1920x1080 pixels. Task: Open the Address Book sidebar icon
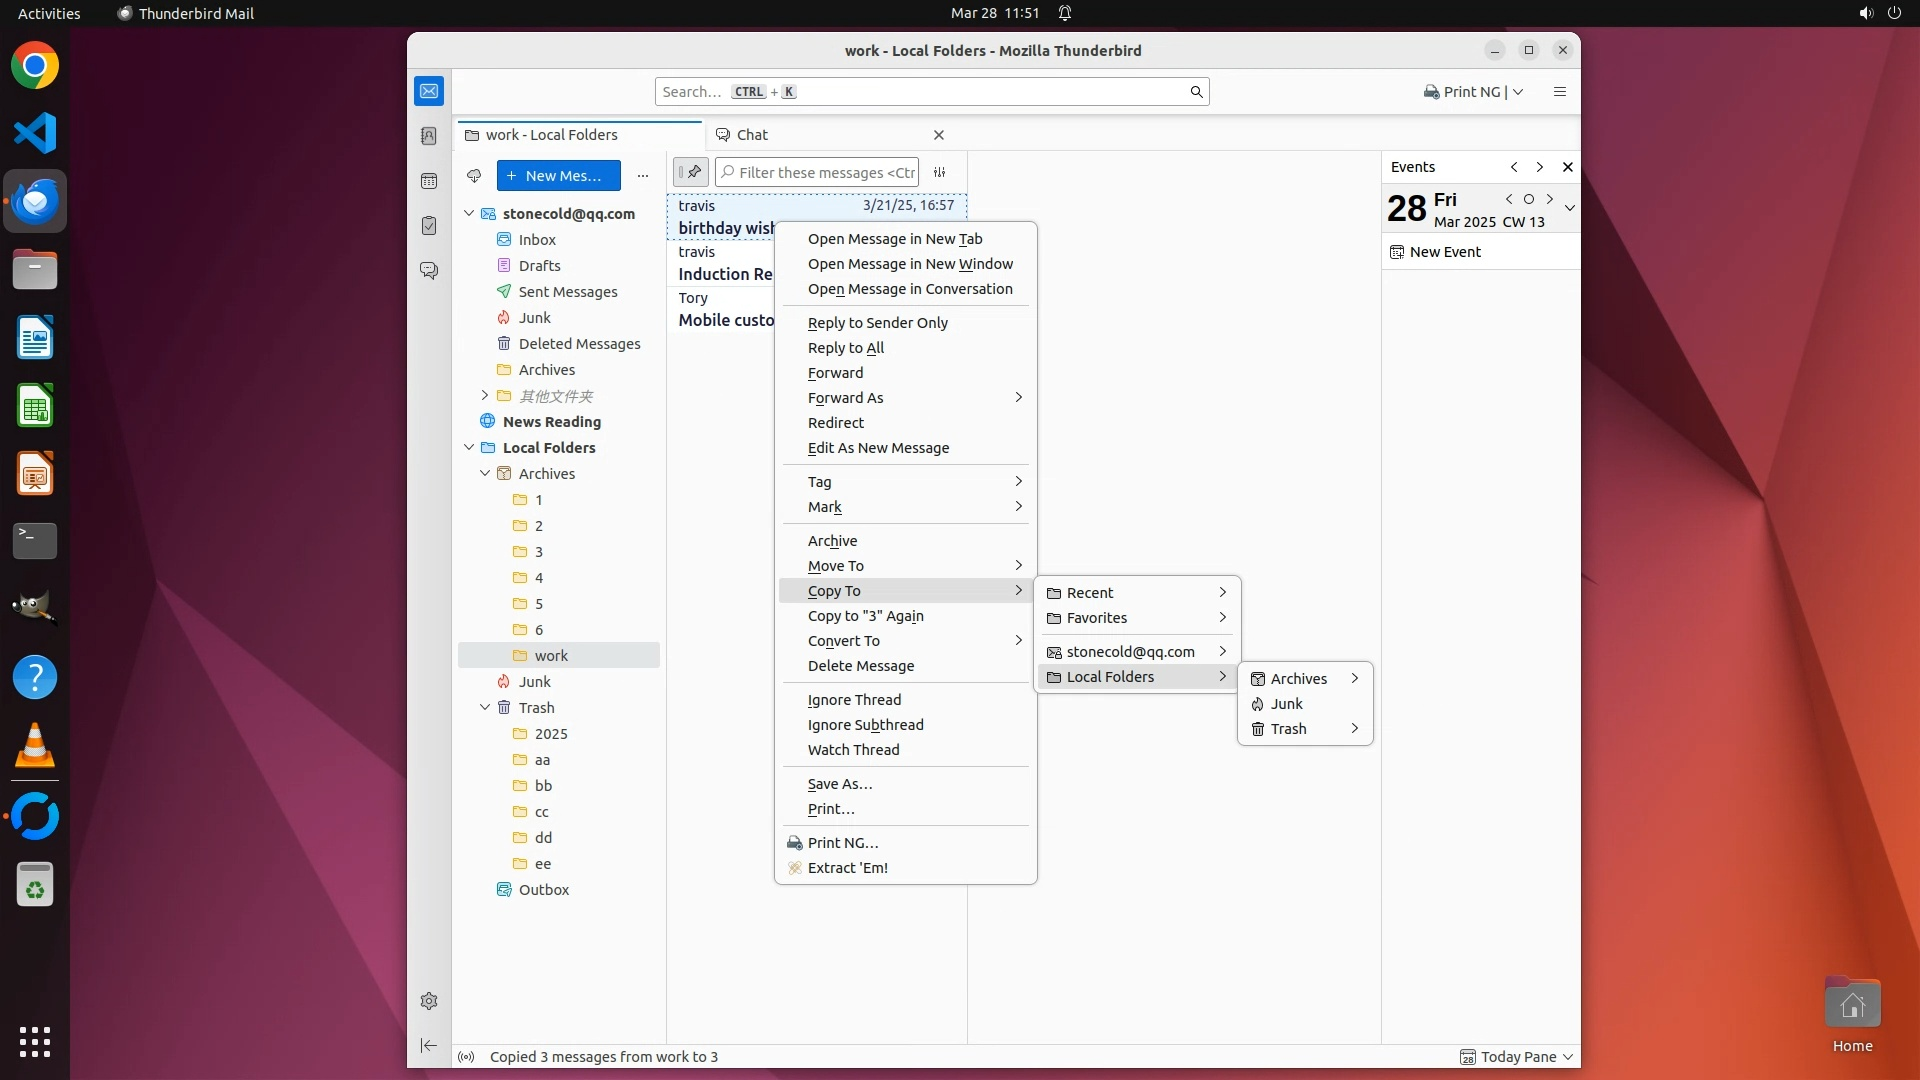(429, 136)
